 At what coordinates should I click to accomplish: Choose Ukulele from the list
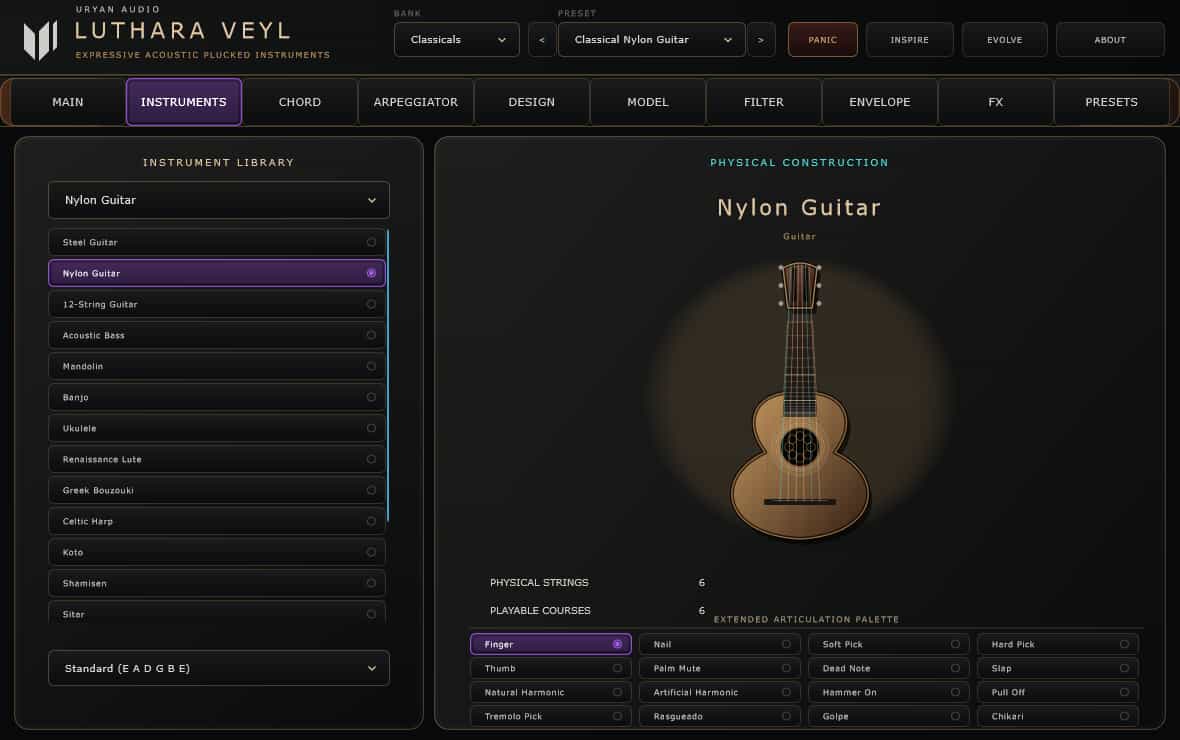(x=217, y=428)
